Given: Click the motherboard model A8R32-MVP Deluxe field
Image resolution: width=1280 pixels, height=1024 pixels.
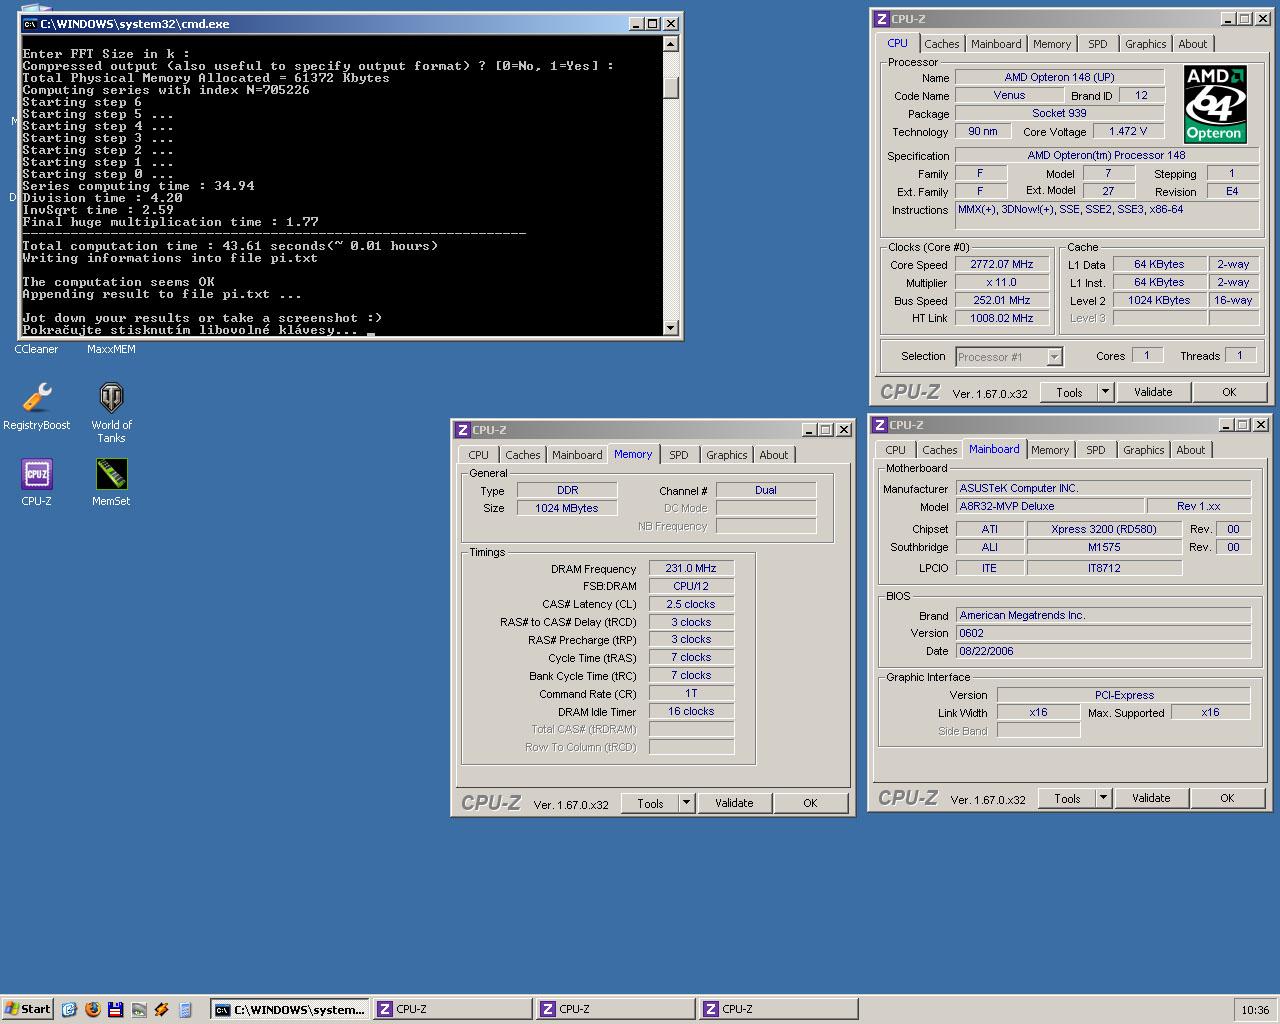Looking at the screenshot, I should pos(1049,506).
